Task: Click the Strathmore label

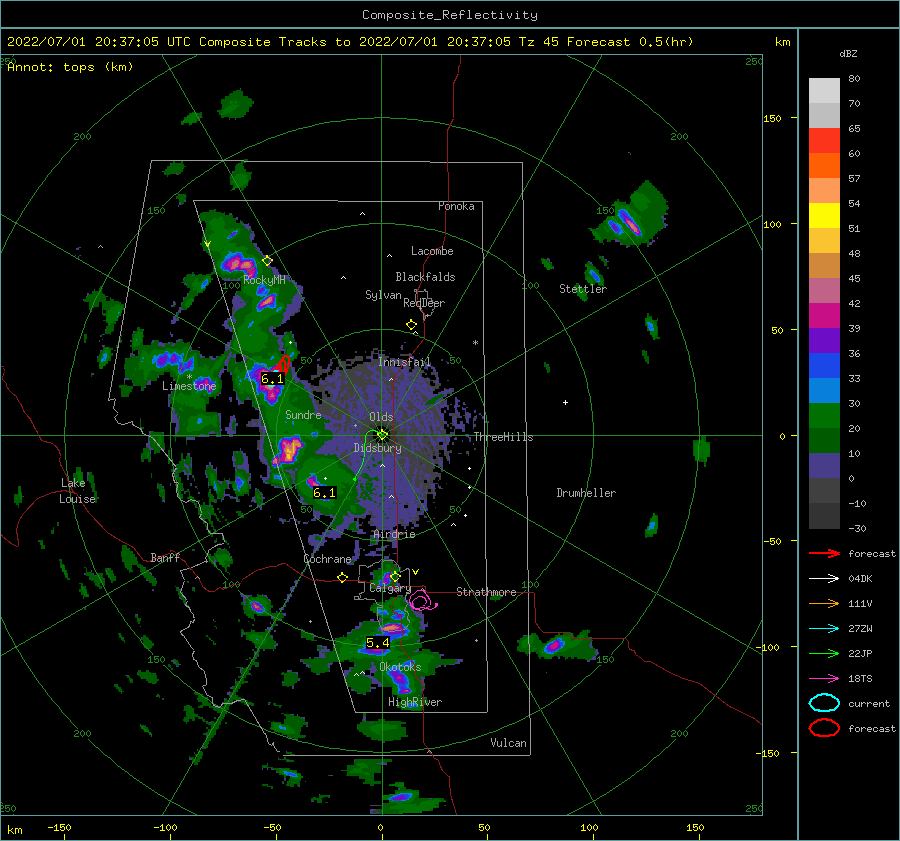Action: click(x=486, y=592)
